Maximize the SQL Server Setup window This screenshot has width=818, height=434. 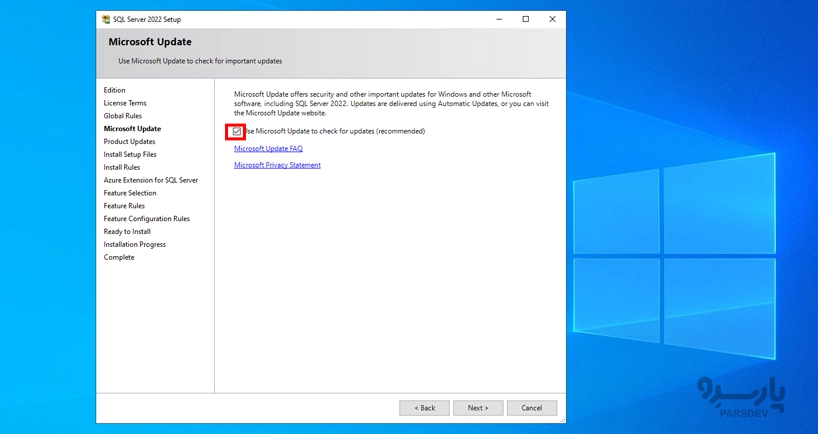[525, 19]
